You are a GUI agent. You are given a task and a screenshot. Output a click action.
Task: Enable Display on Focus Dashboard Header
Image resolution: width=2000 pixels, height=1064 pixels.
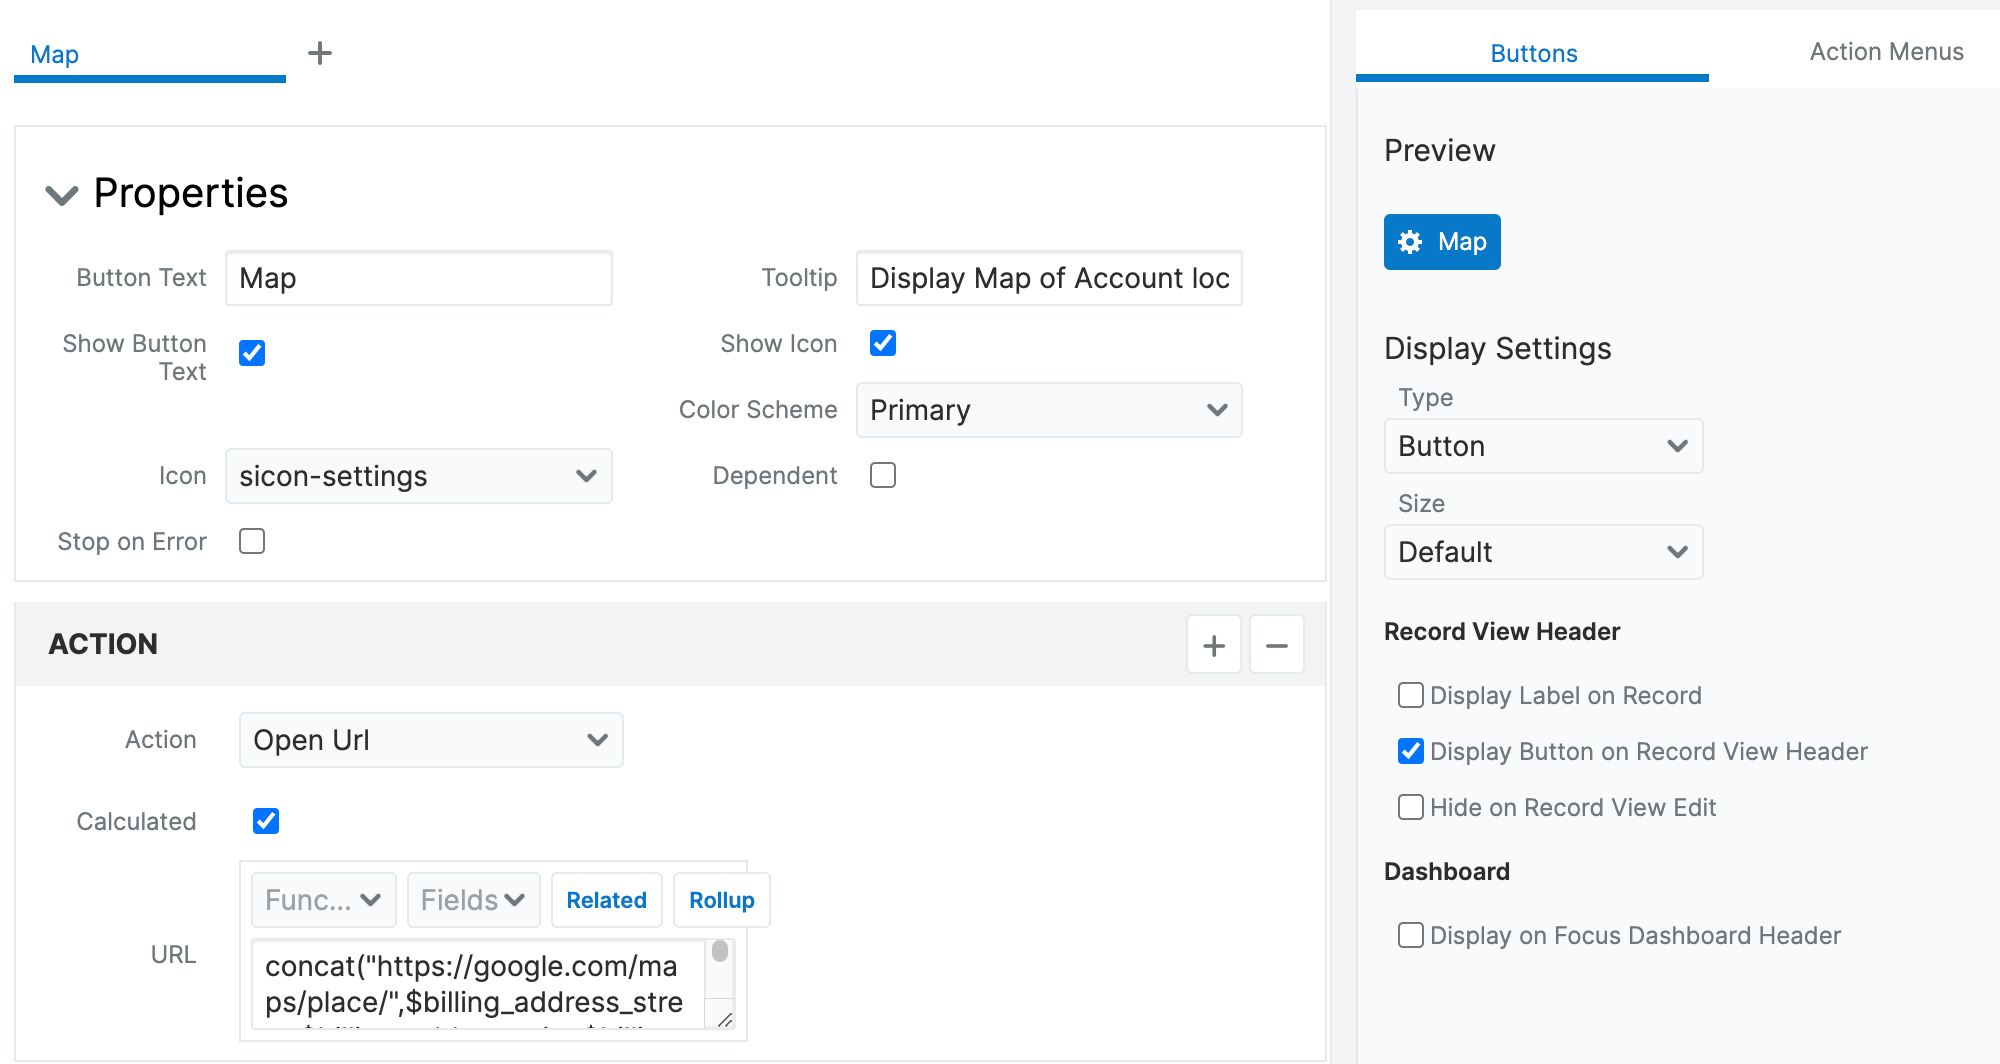pyautogui.click(x=1410, y=935)
